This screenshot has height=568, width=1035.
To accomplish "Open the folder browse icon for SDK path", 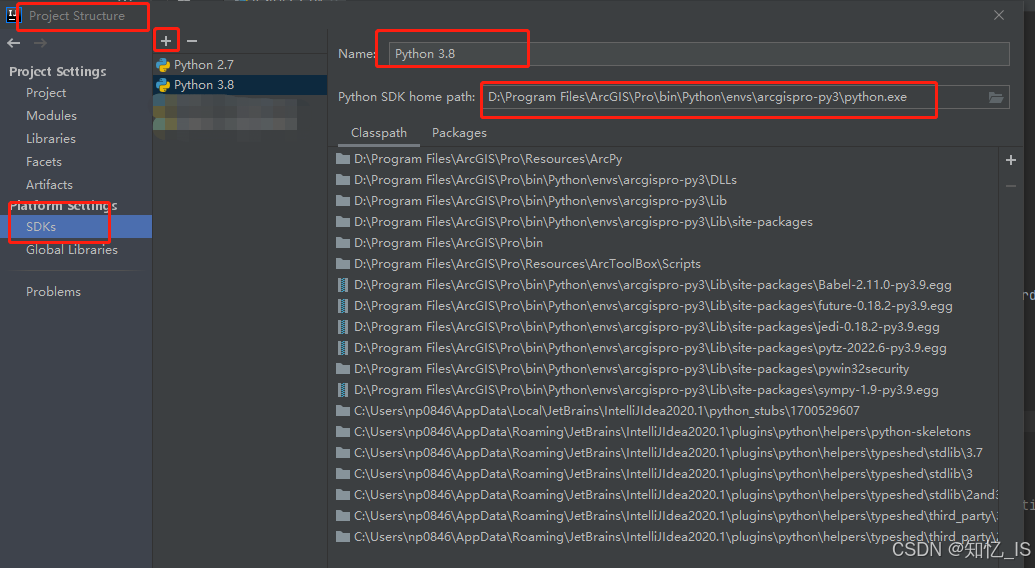I will (x=996, y=98).
